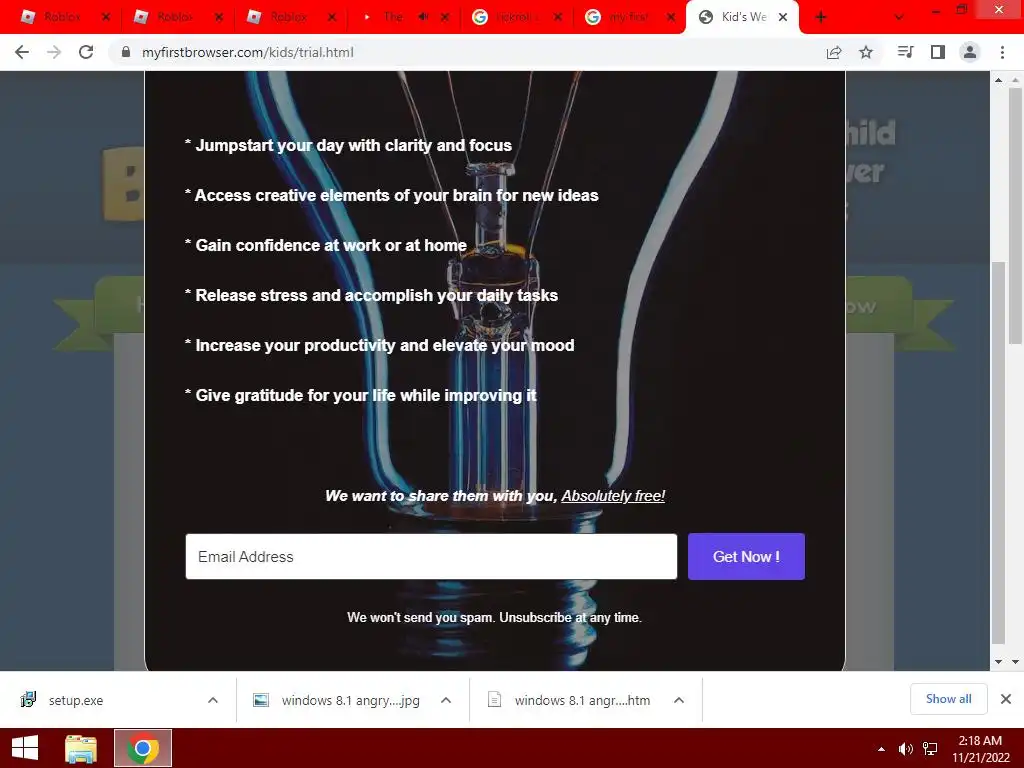Click 'We won't send you spam' notice
This screenshot has height=768, width=1024.
point(494,617)
